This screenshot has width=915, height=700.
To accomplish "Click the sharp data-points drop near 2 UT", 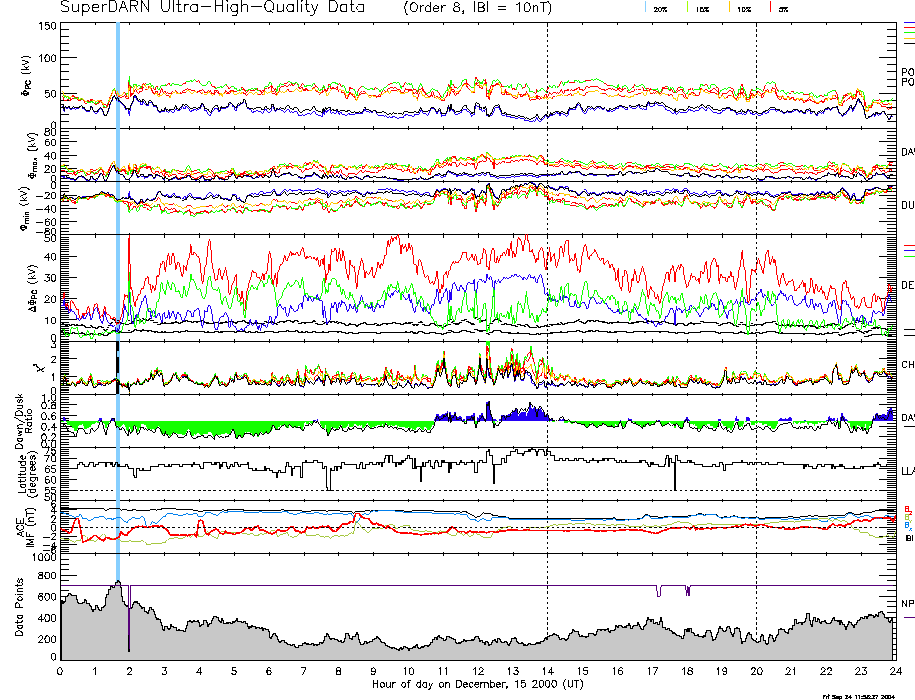I will point(129,618).
